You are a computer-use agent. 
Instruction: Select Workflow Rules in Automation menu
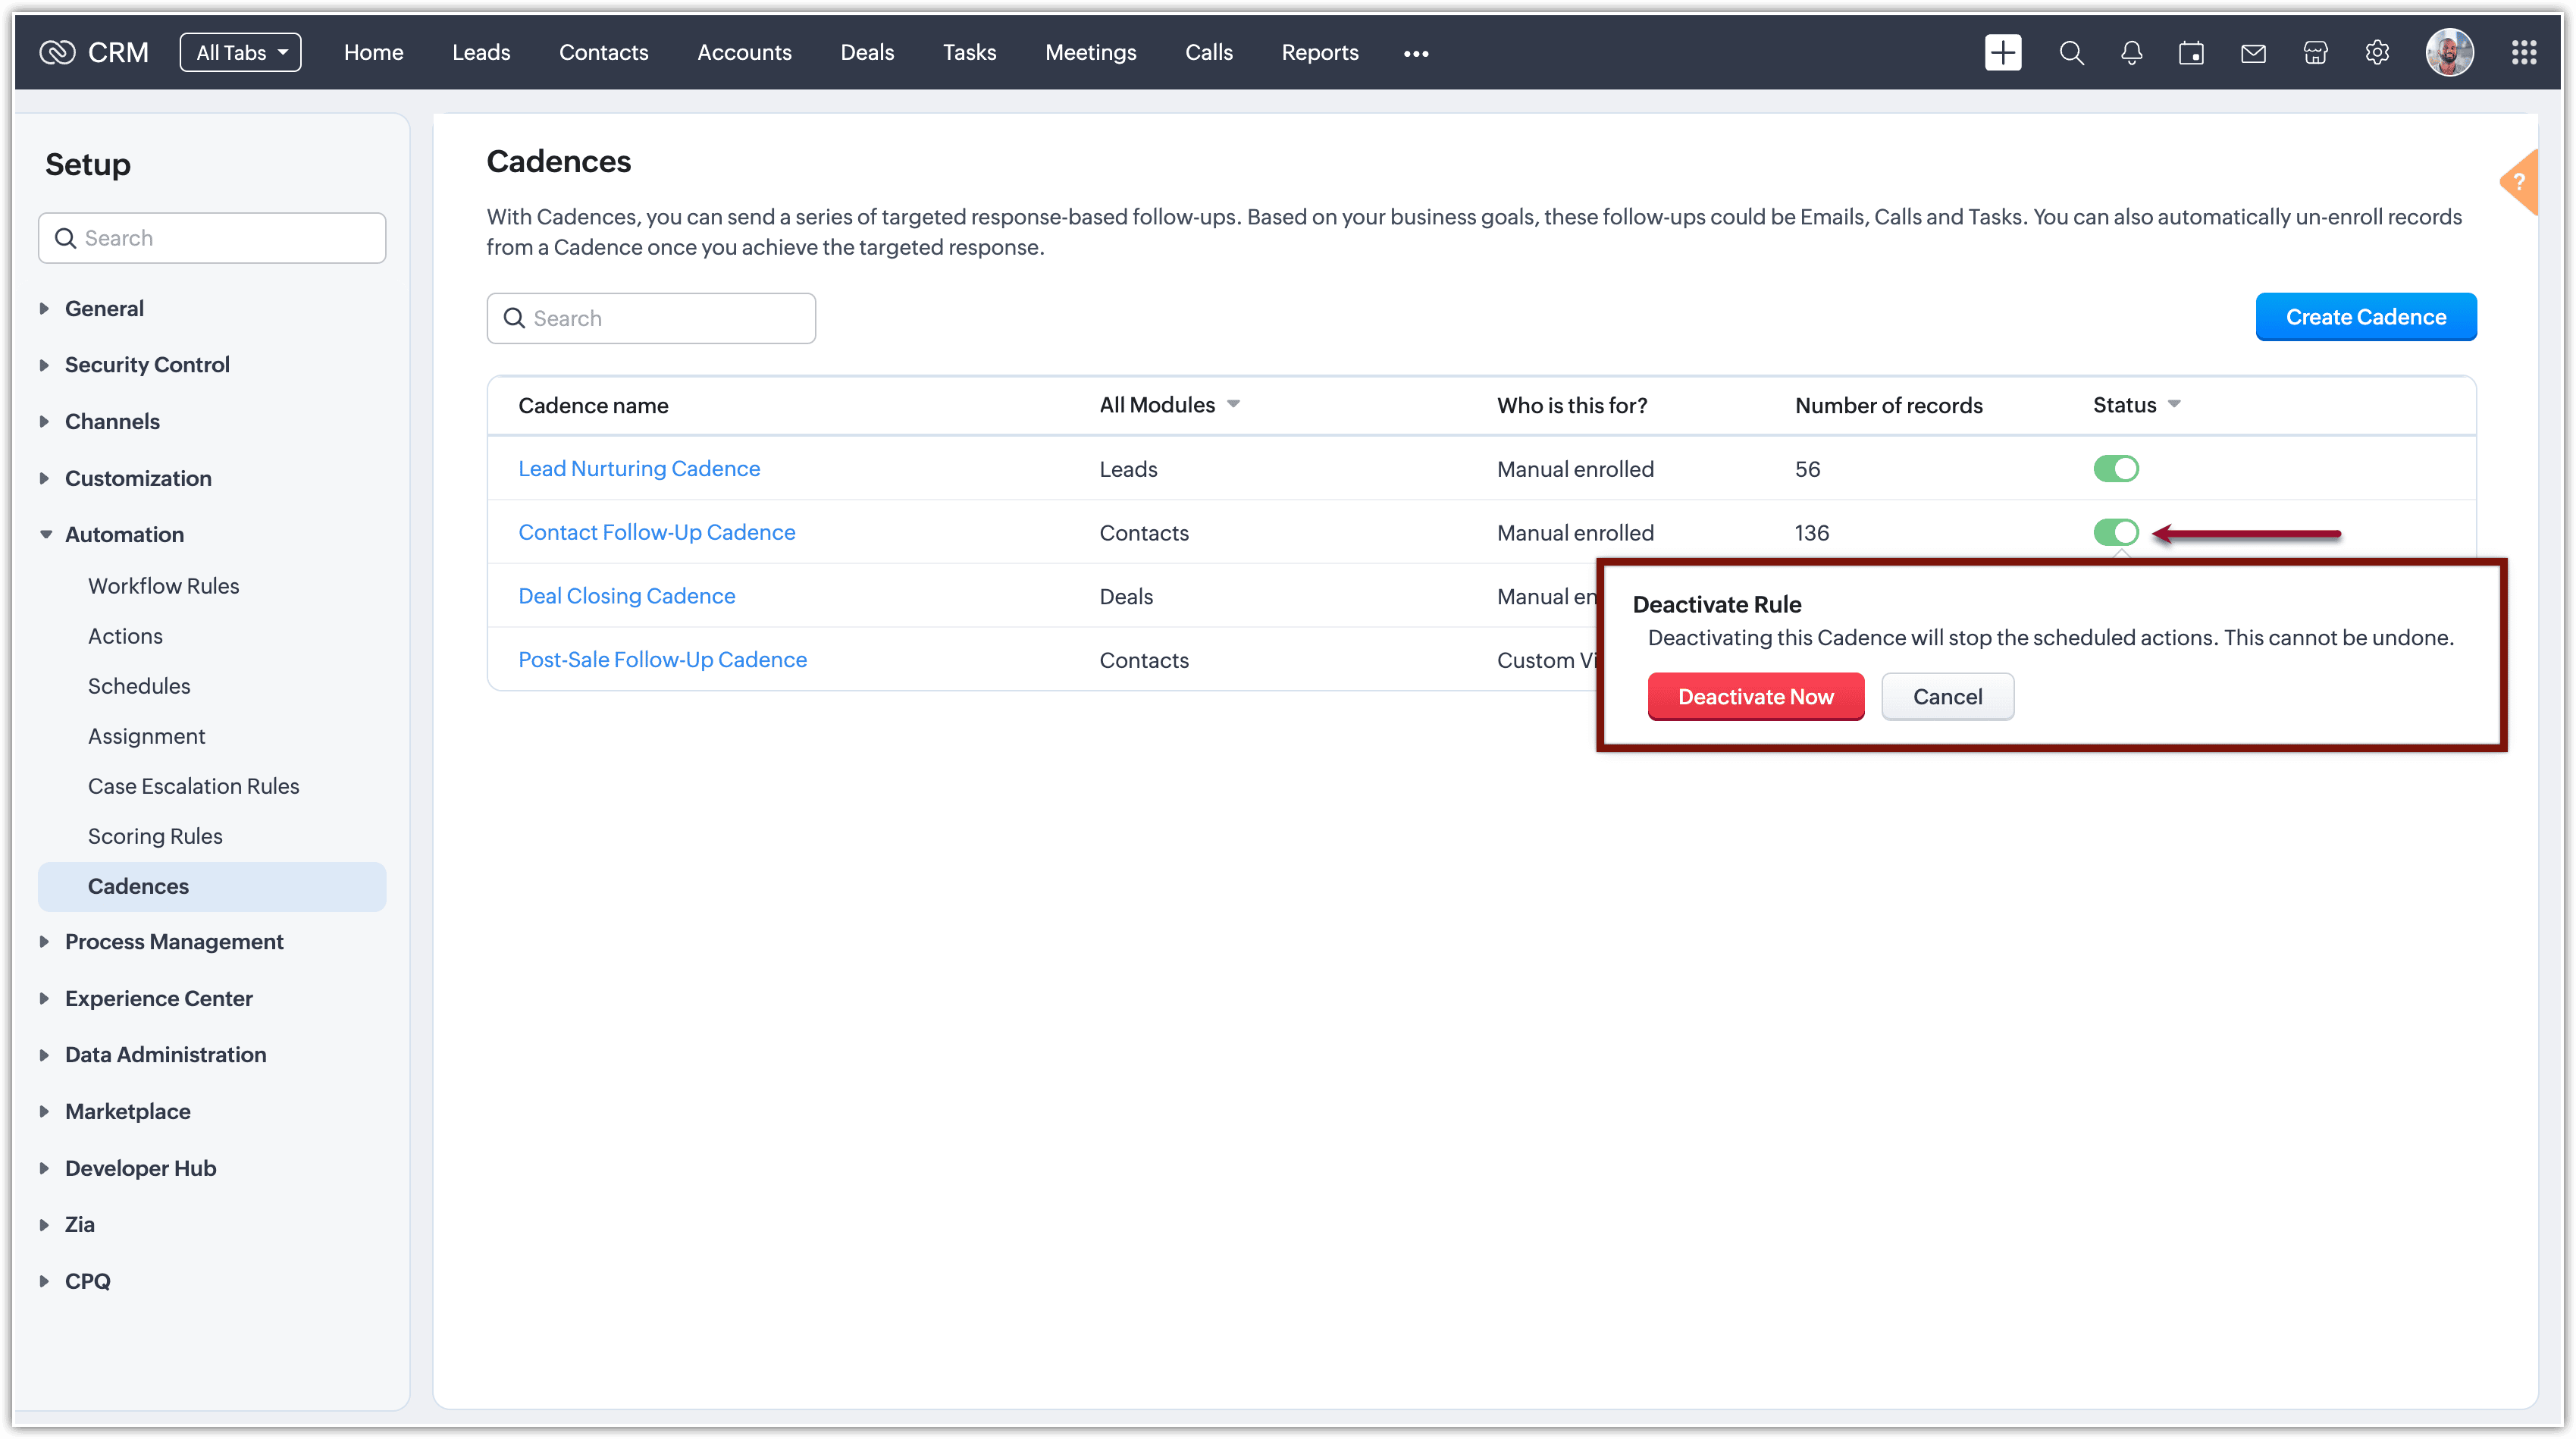pos(163,586)
